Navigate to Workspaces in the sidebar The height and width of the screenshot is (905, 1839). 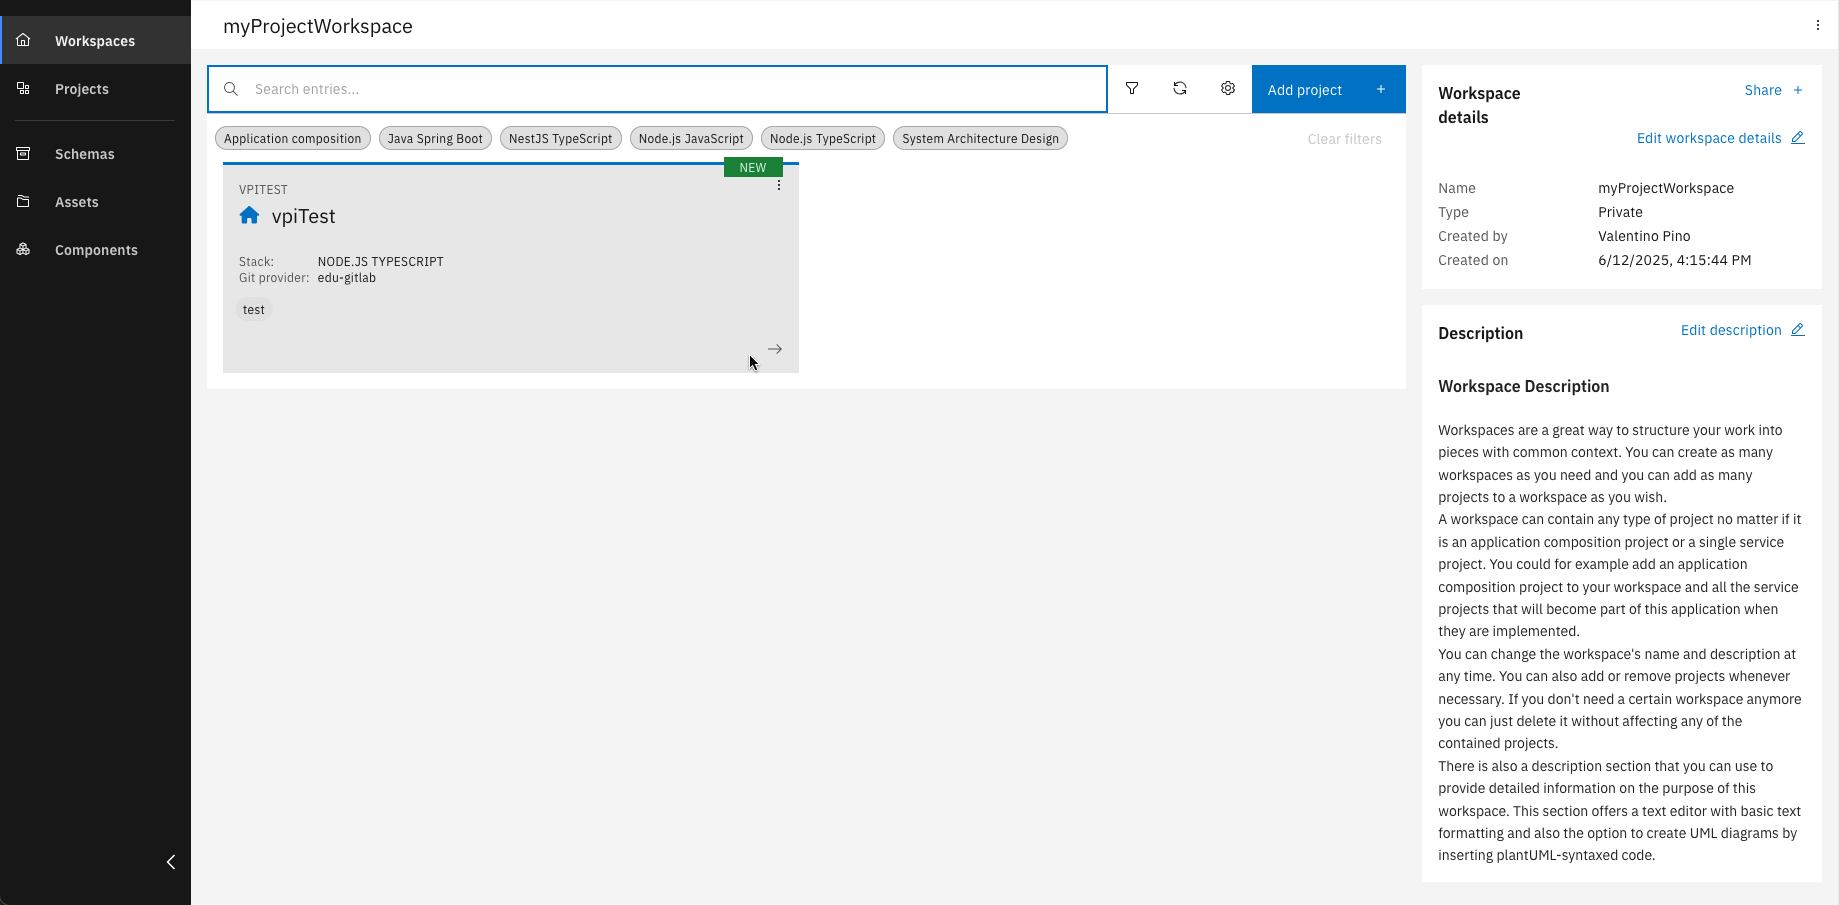click(x=95, y=40)
